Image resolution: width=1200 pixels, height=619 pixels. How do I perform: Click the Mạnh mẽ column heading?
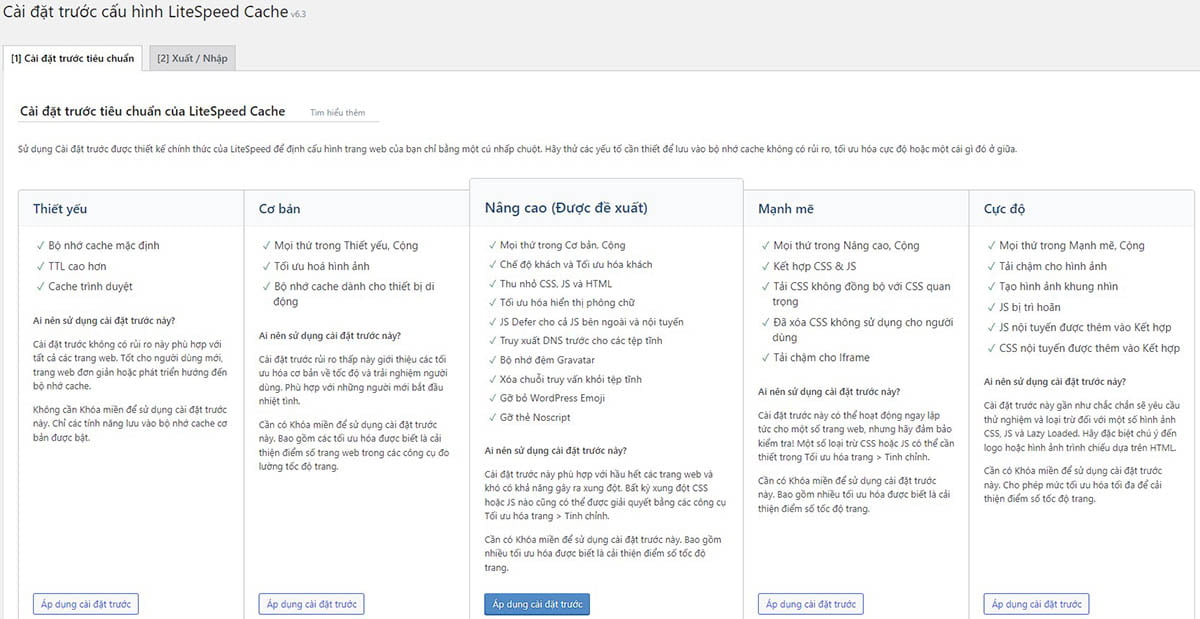coord(786,209)
